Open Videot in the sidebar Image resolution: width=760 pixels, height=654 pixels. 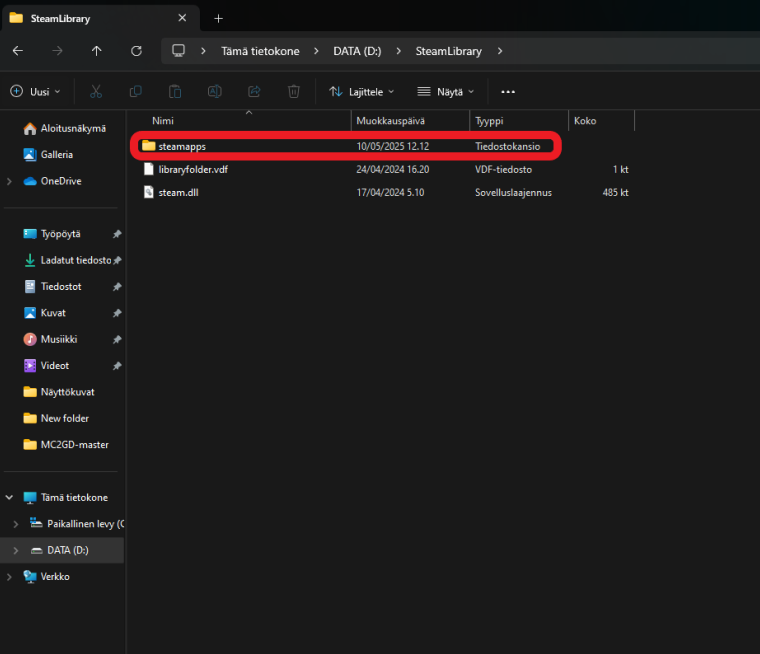point(47,366)
